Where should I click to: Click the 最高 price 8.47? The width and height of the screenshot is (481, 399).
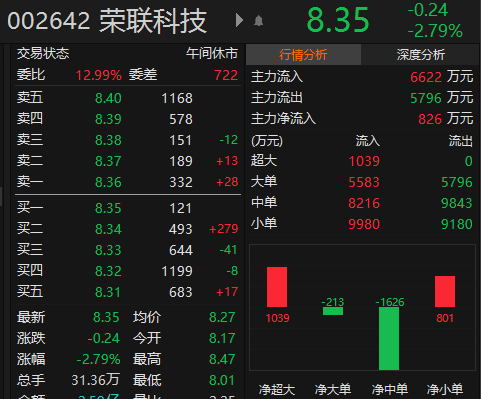coord(222,359)
